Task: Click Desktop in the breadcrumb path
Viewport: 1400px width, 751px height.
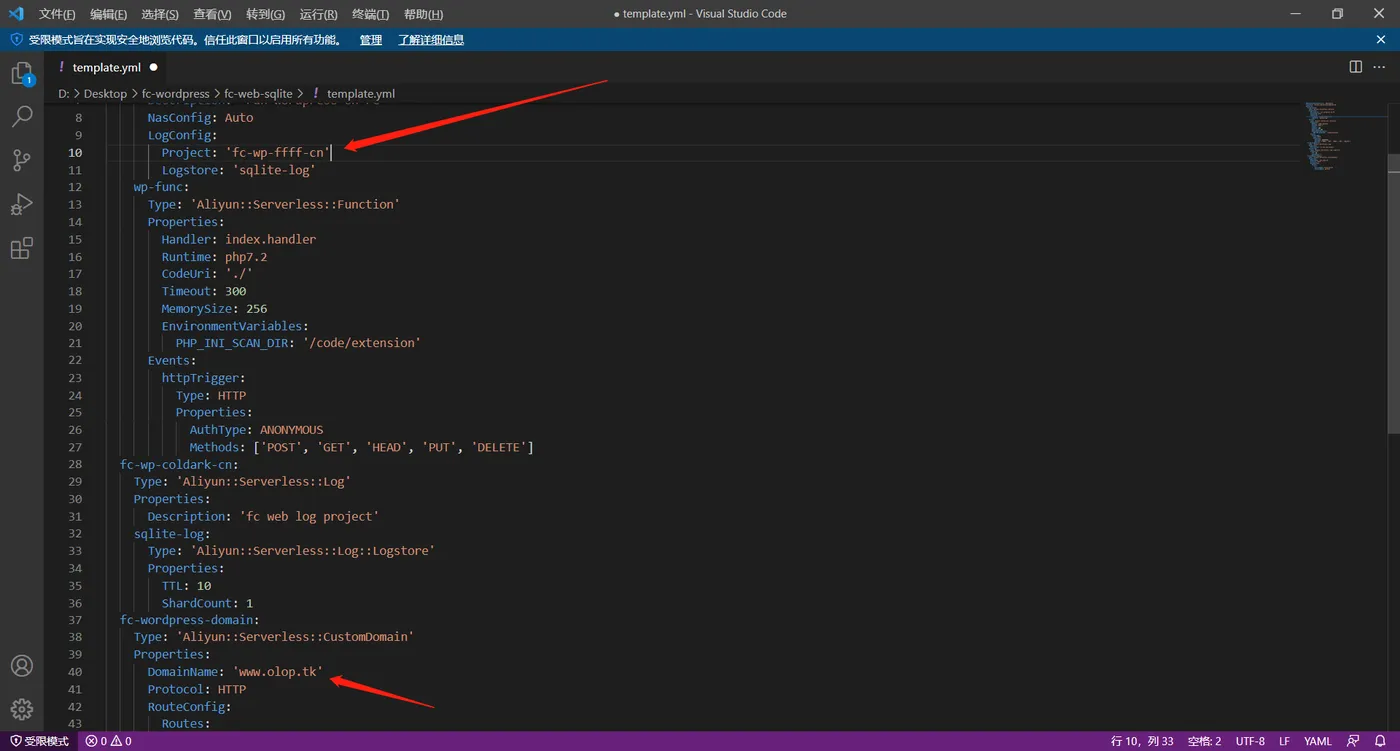Action: (105, 93)
